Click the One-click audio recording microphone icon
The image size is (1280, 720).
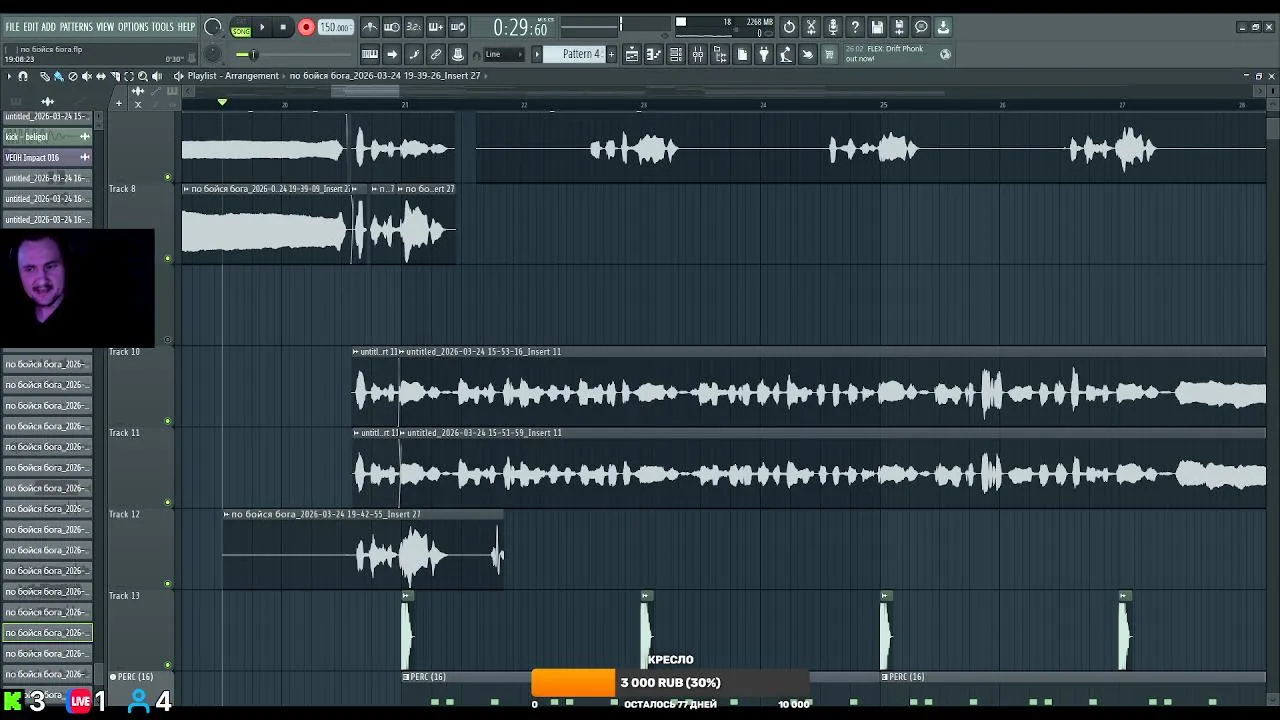tap(833, 27)
